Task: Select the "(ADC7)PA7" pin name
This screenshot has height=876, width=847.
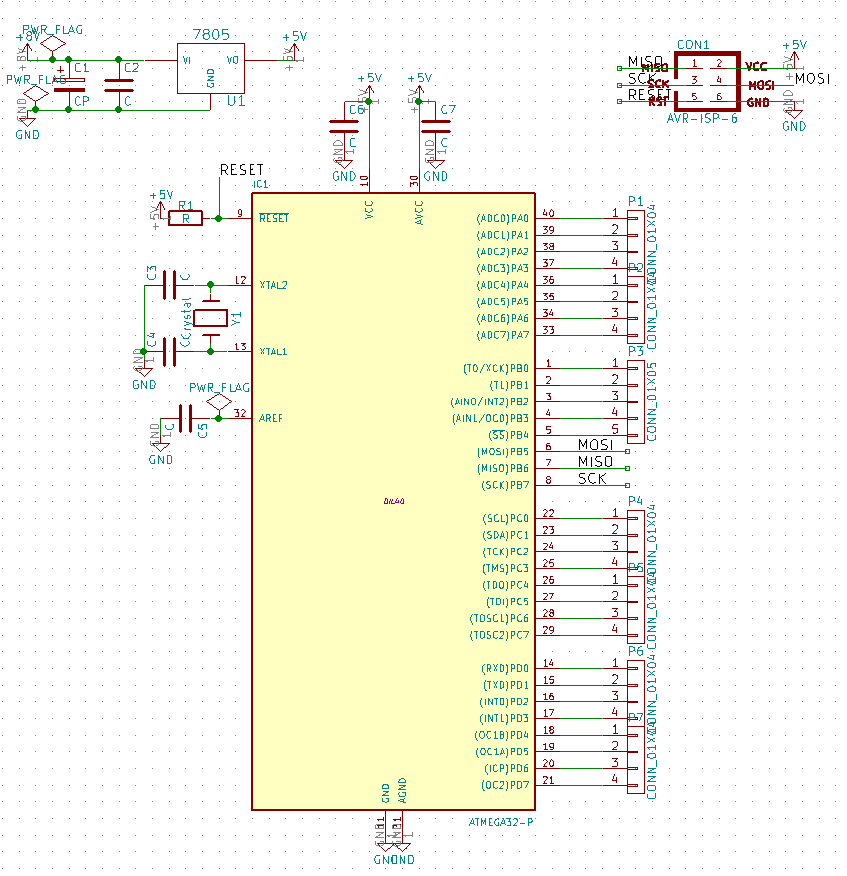Action: point(502,335)
